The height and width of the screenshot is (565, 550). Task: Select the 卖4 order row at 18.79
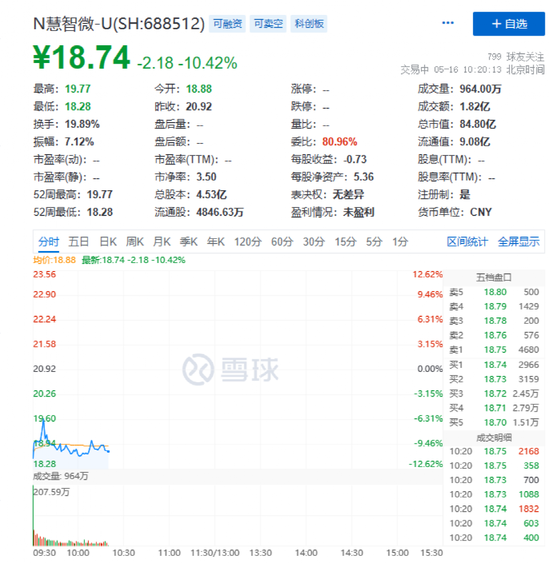493,306
